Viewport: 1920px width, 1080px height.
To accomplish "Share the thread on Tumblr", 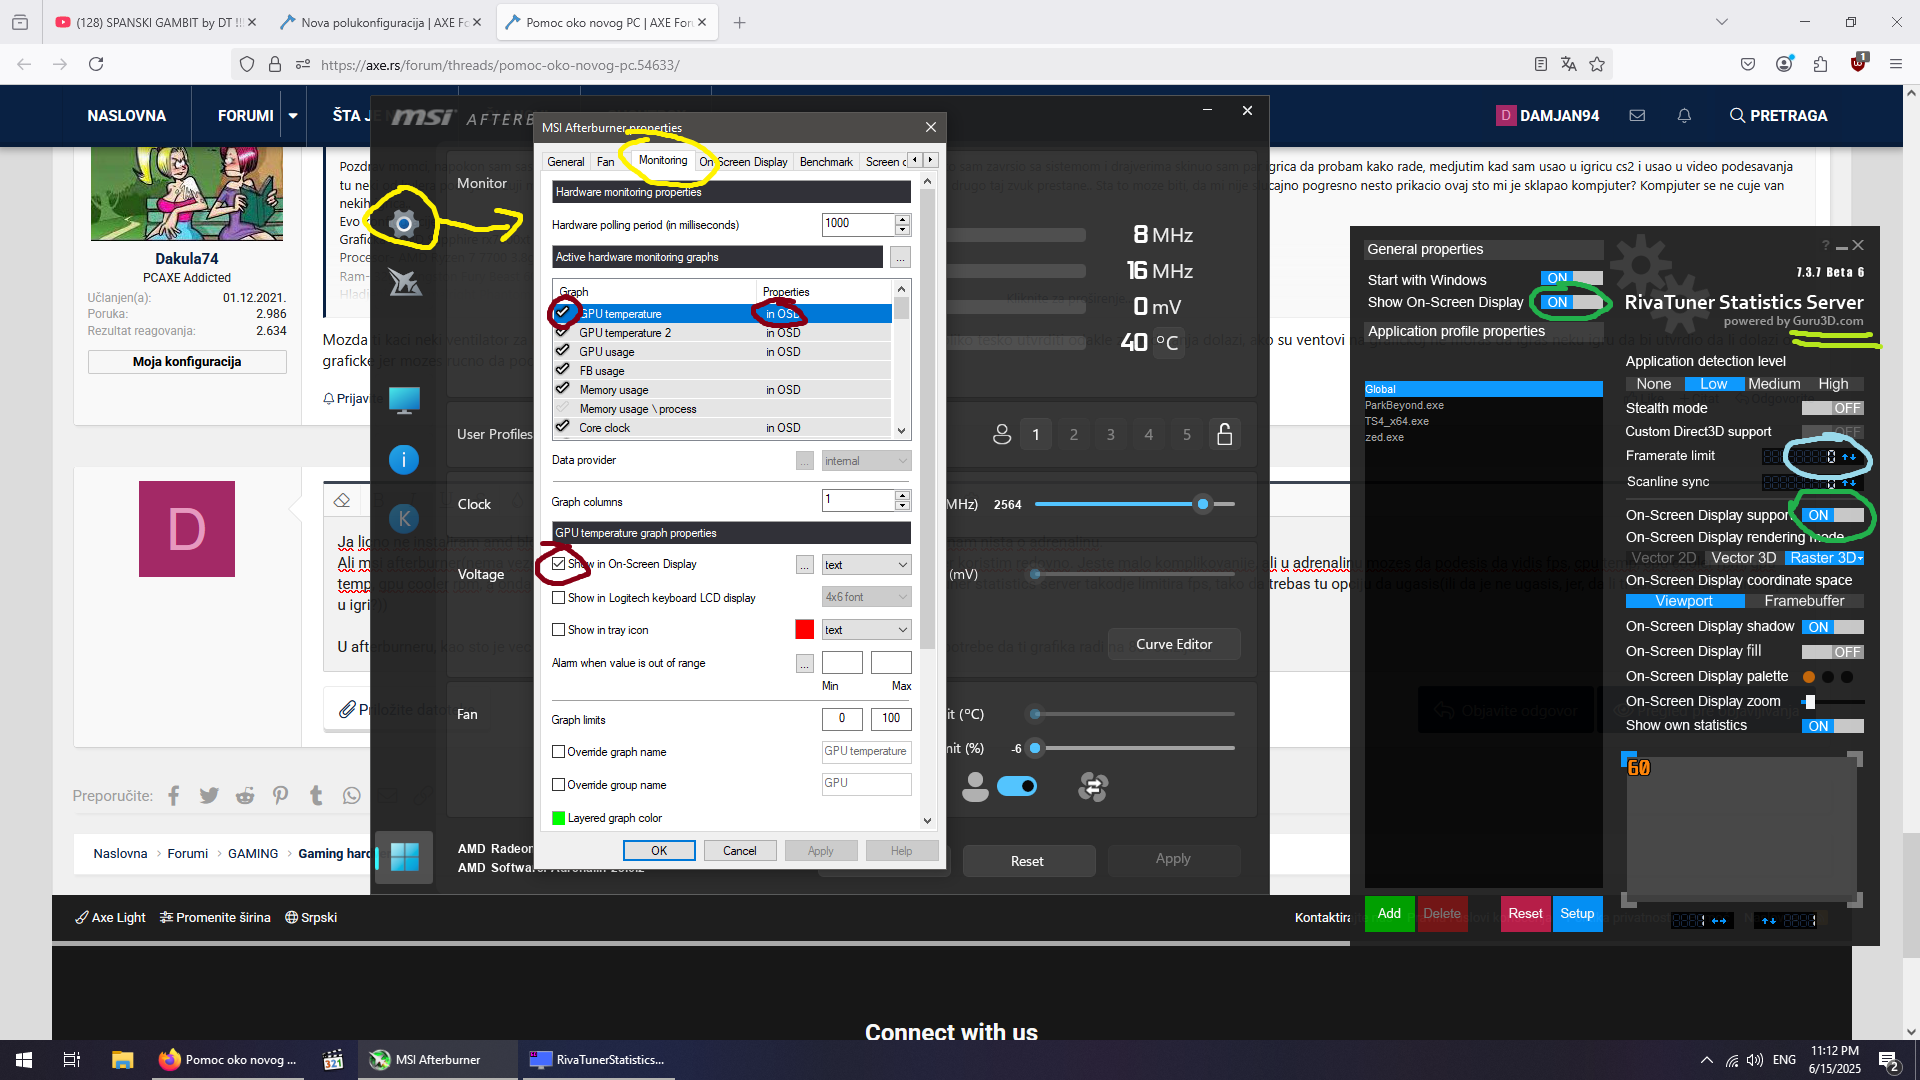I will [x=316, y=796].
